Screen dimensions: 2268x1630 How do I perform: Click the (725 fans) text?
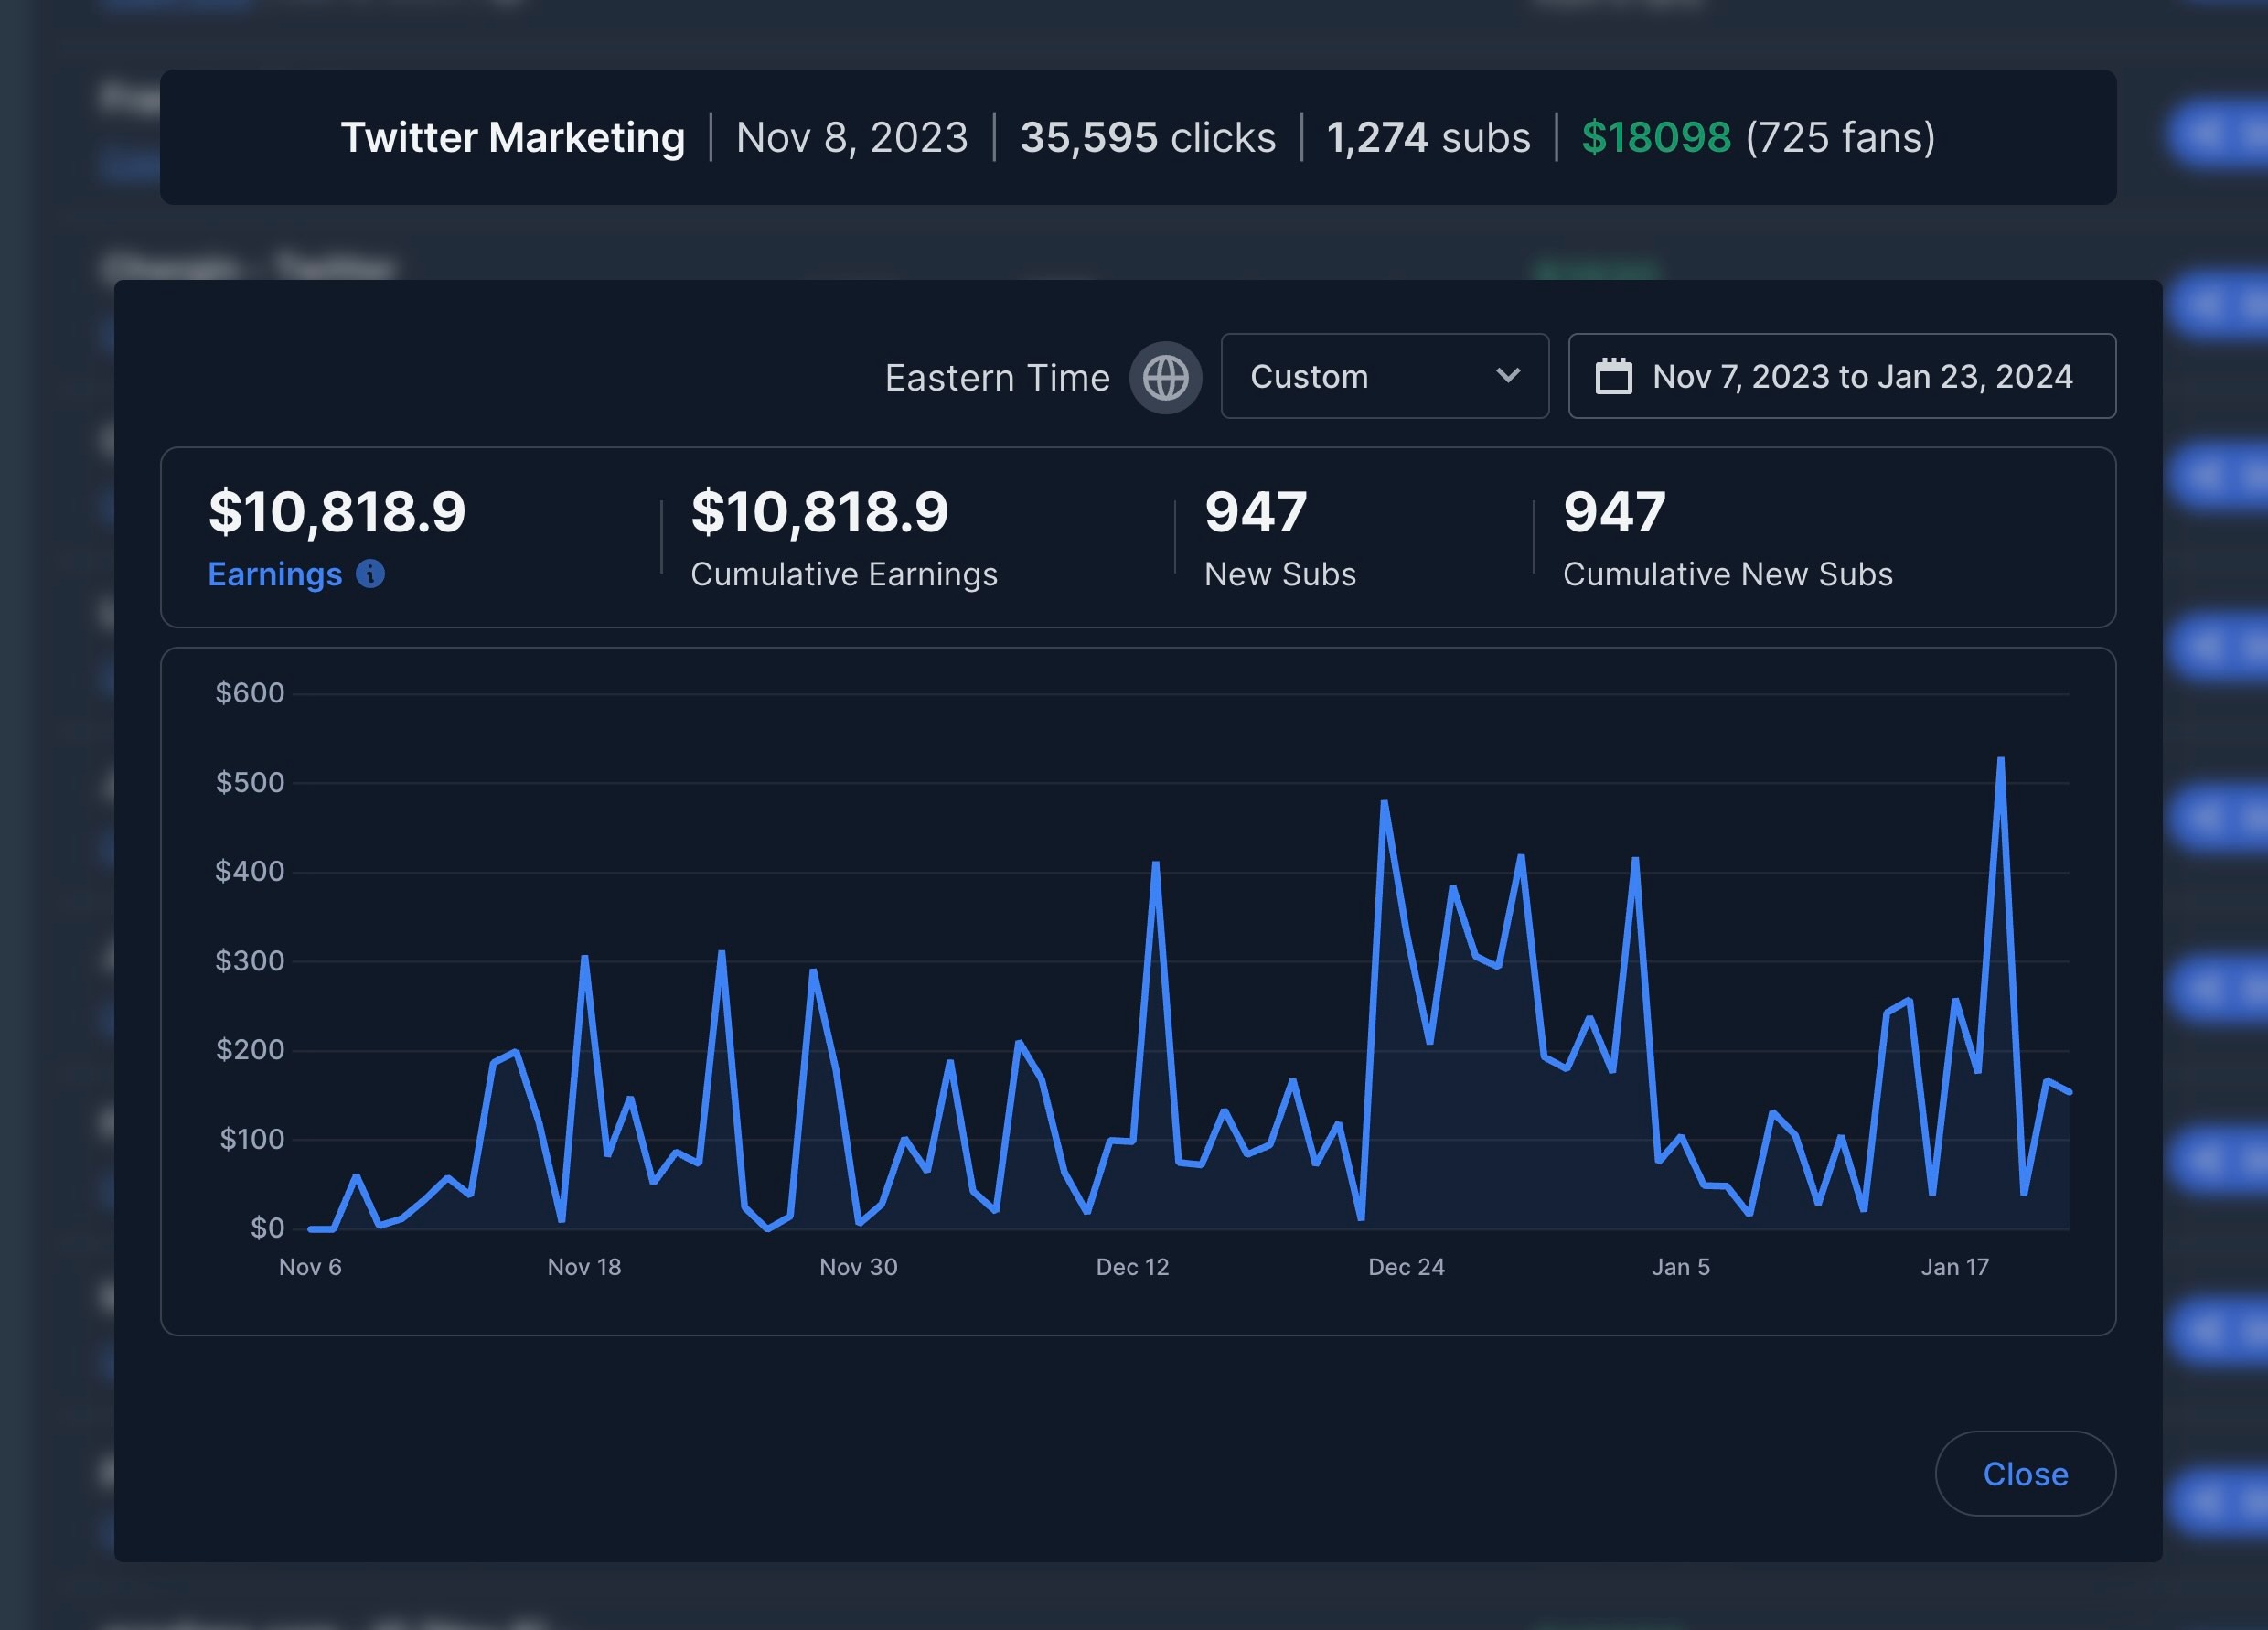[1840, 137]
